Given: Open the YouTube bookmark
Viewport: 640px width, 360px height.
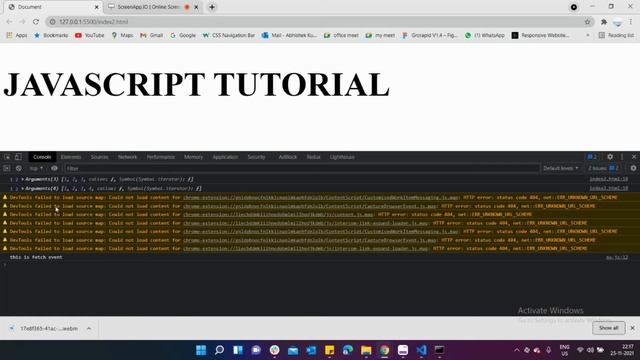Looking at the screenshot, I should pos(89,36).
